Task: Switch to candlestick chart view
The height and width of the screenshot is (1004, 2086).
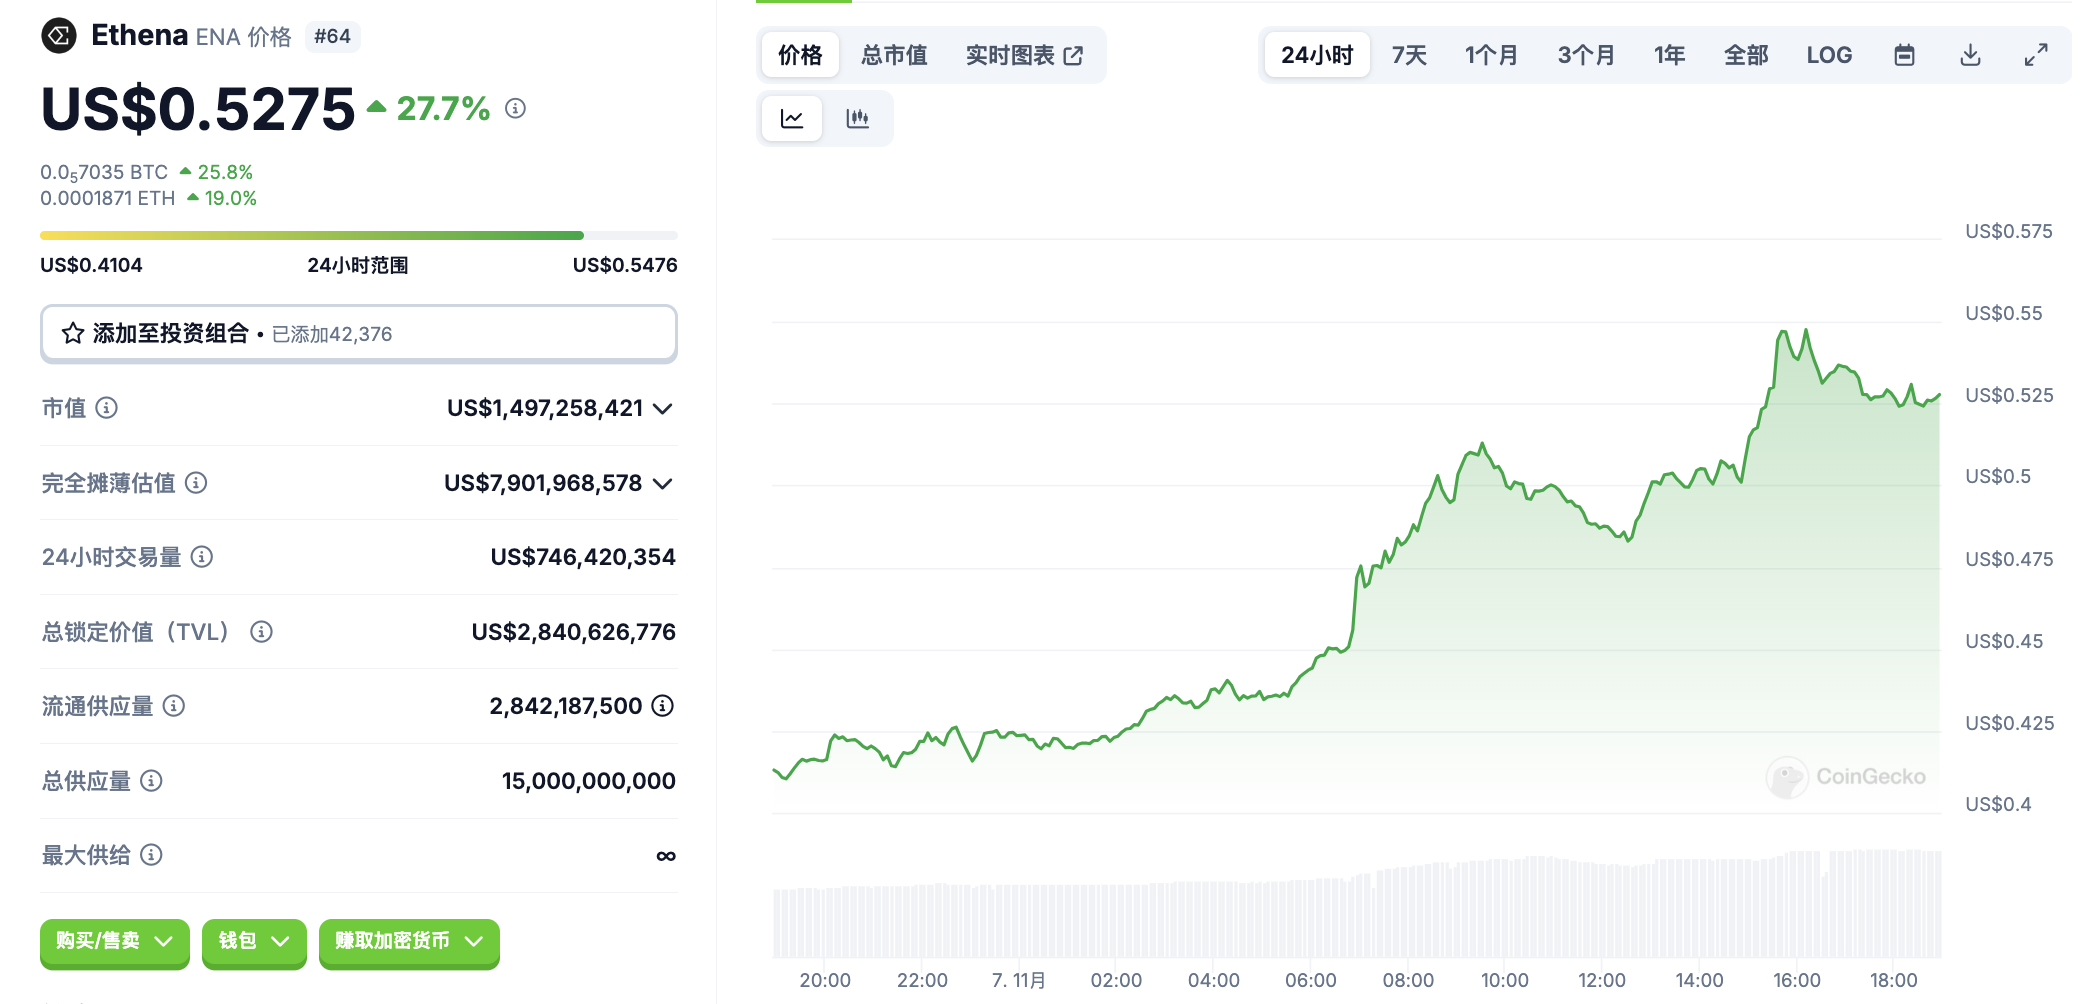Action: (x=857, y=119)
